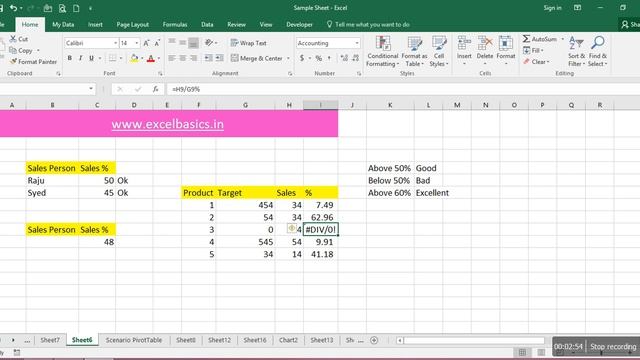
Task: Add a new sheet with plus icon
Action: pos(374,340)
